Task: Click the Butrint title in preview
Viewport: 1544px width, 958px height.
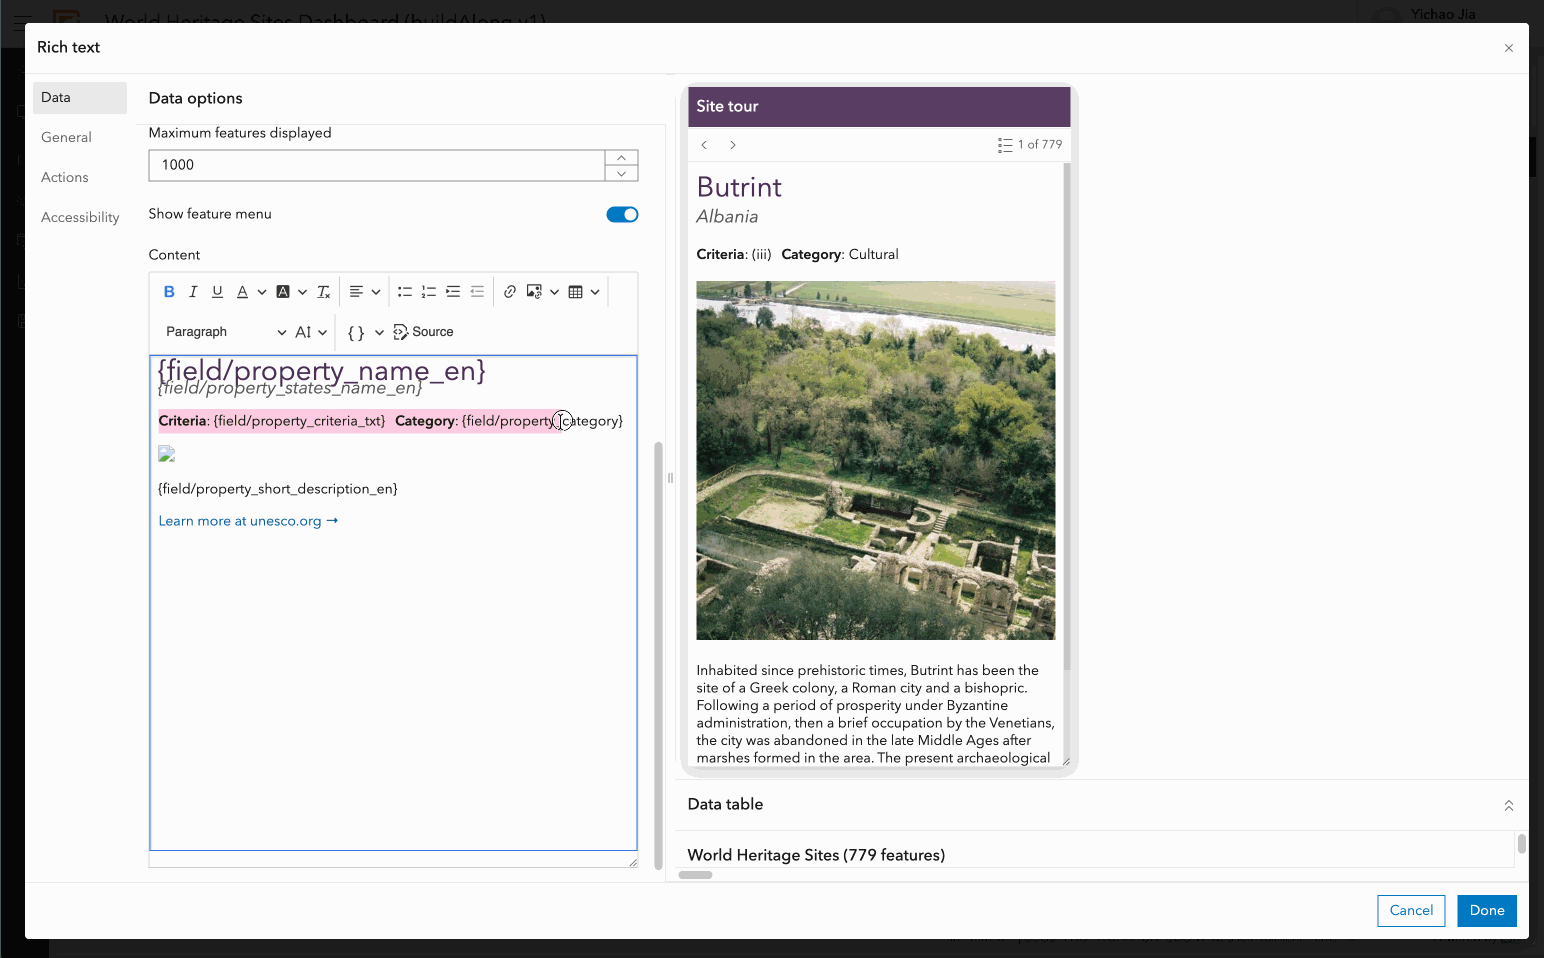Action: (739, 187)
